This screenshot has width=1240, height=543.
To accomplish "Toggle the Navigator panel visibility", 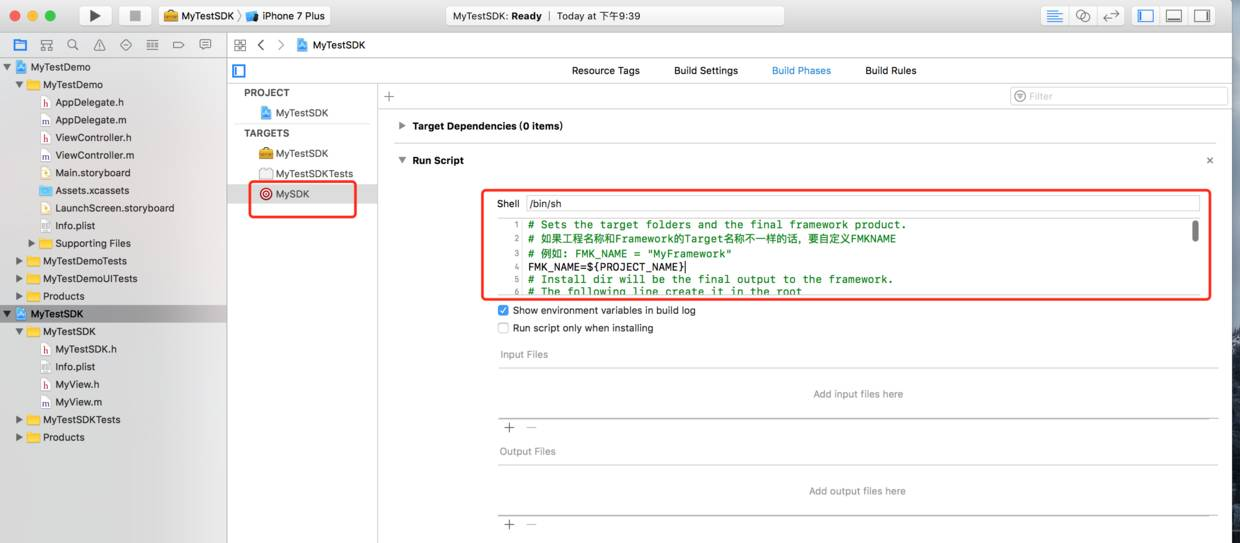I will click(1146, 16).
